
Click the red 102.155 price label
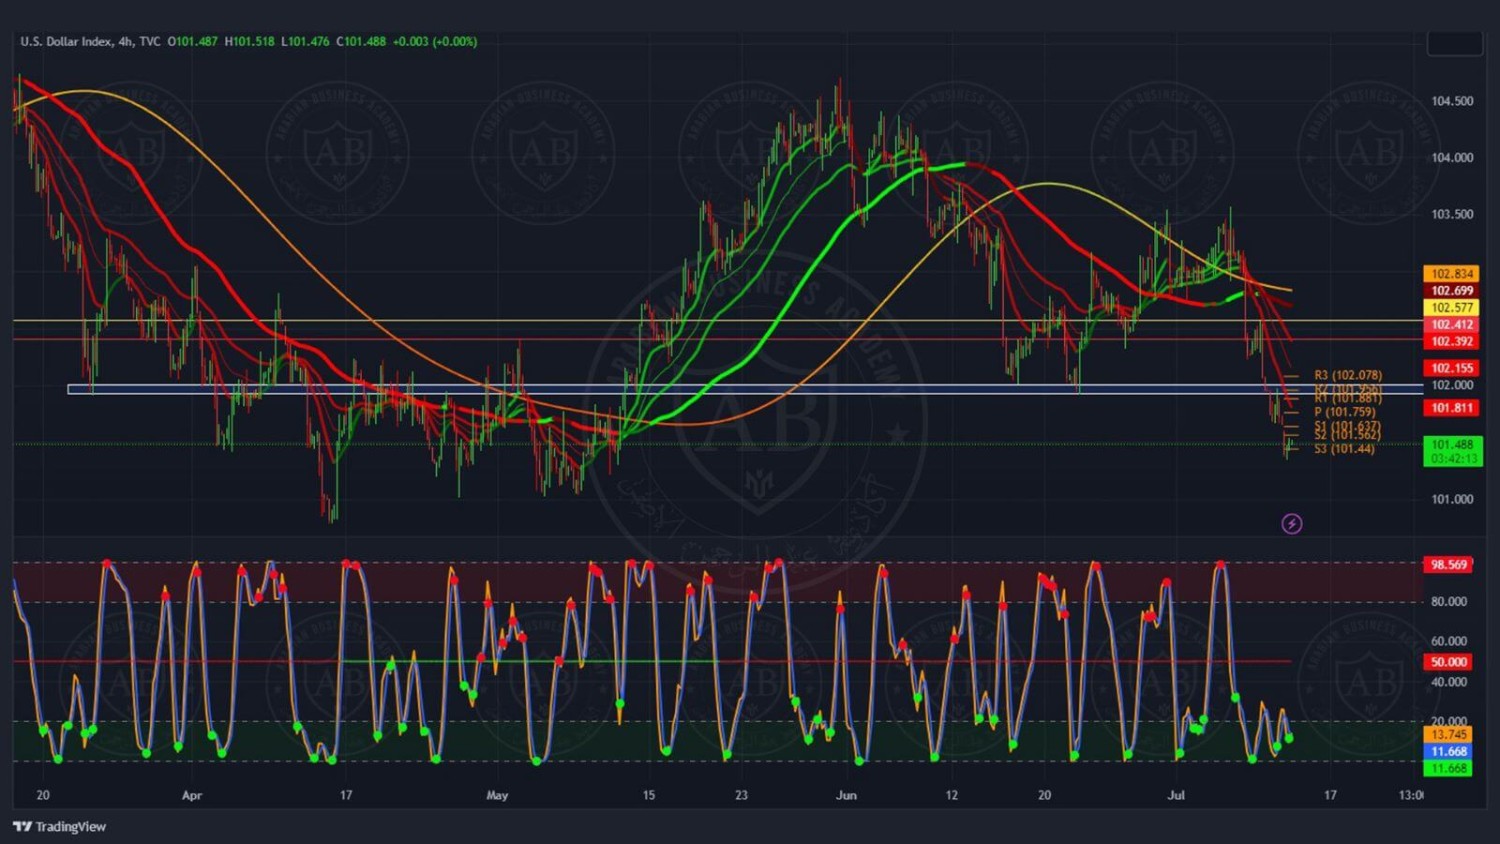(1451, 368)
